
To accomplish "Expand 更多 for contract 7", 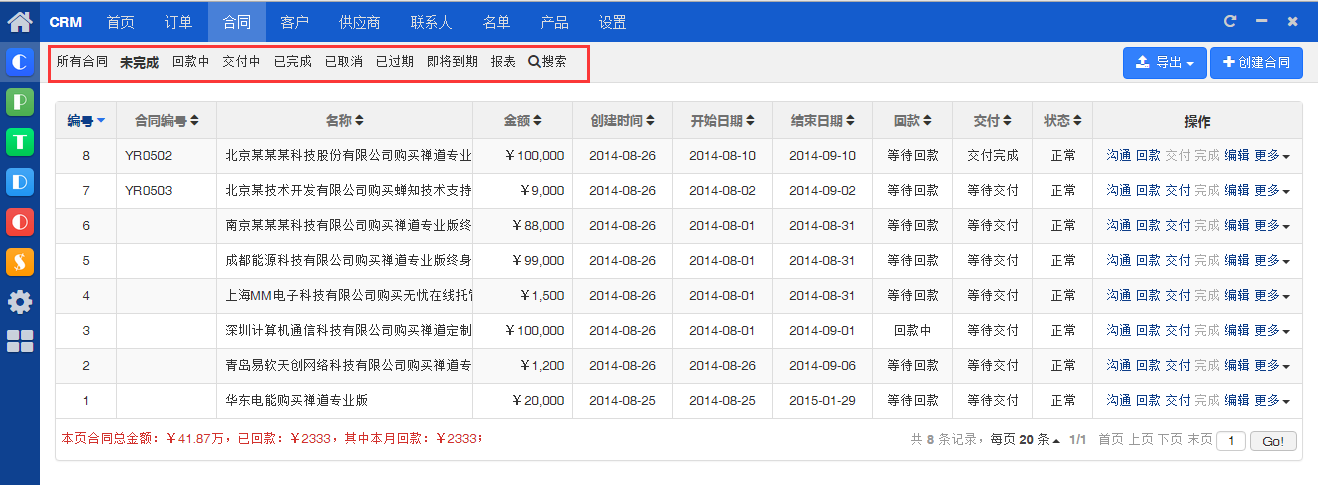I will pos(1271,191).
